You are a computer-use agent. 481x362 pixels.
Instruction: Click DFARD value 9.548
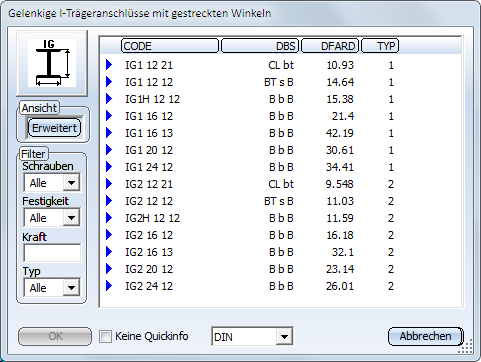point(340,184)
